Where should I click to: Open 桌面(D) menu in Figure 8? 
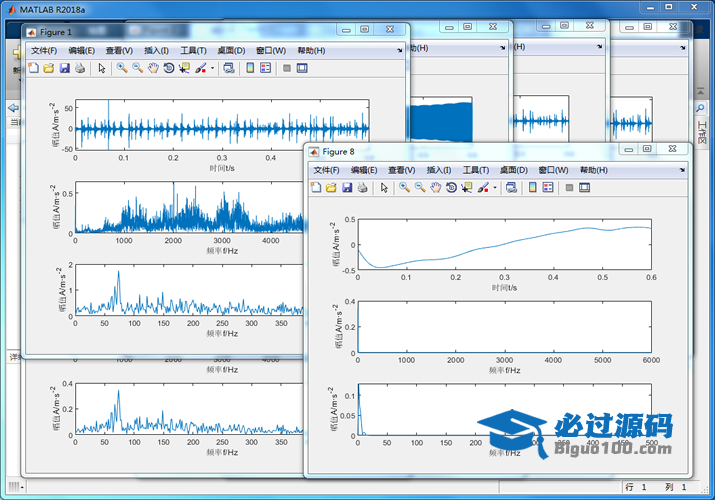click(x=514, y=170)
